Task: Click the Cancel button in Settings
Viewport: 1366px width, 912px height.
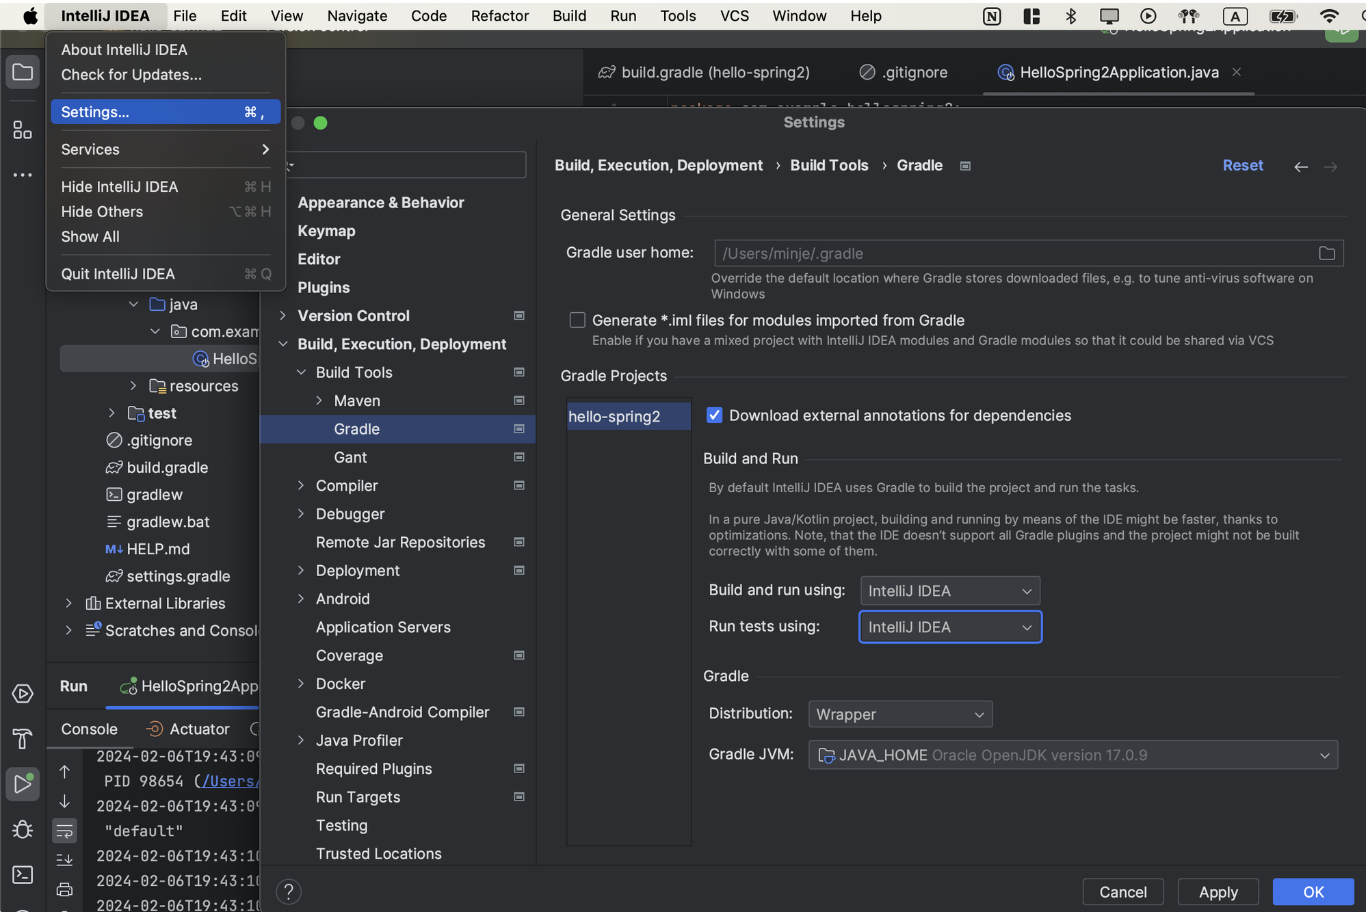Action: [x=1123, y=892]
